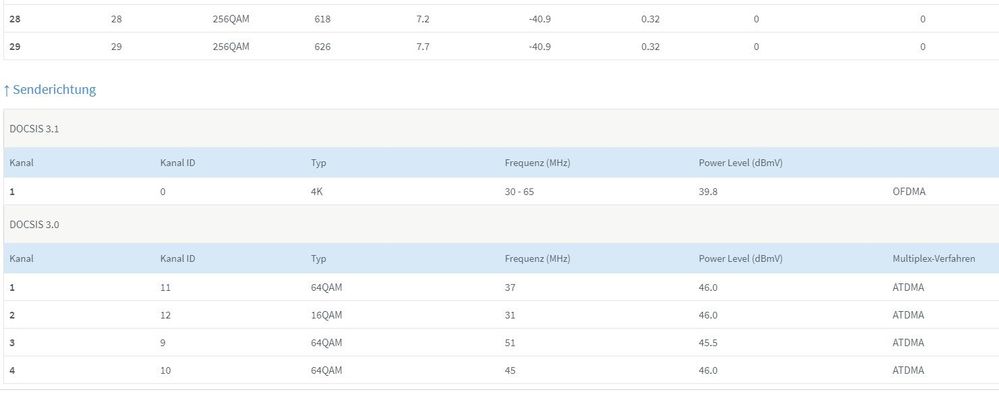Viewport: 999px width, 409px height.
Task: Select the frequency 51 cell
Action: click(x=510, y=343)
